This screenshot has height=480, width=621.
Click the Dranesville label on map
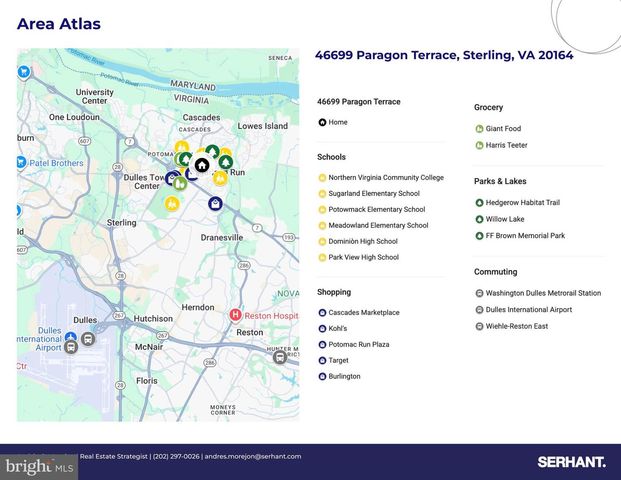[222, 237]
